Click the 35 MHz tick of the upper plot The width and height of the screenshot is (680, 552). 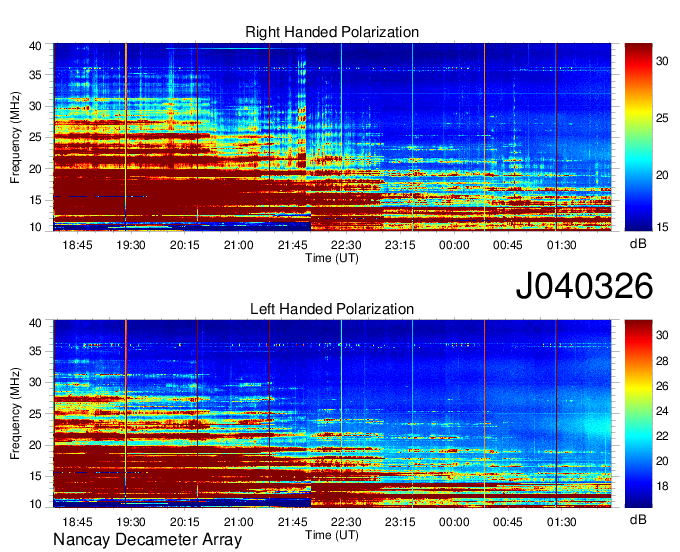point(35,75)
